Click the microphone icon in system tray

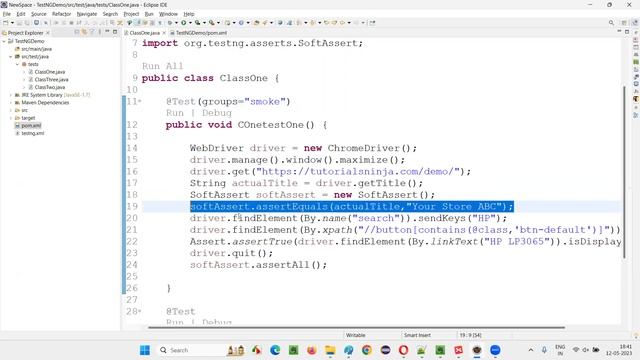coord(544,350)
